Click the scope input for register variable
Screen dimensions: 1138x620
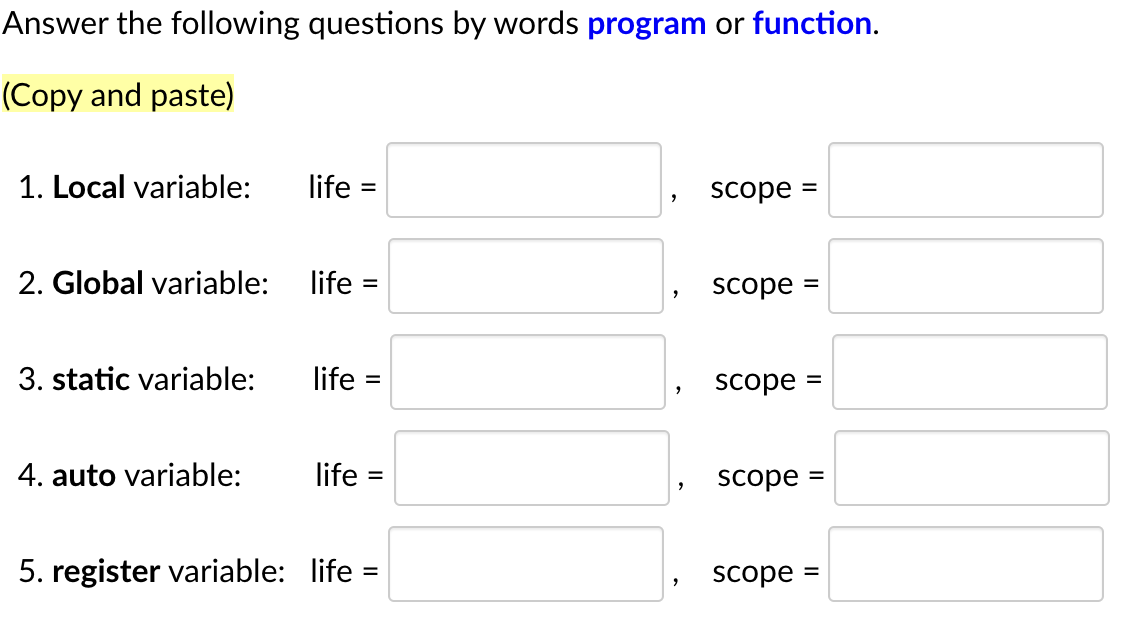tap(965, 564)
